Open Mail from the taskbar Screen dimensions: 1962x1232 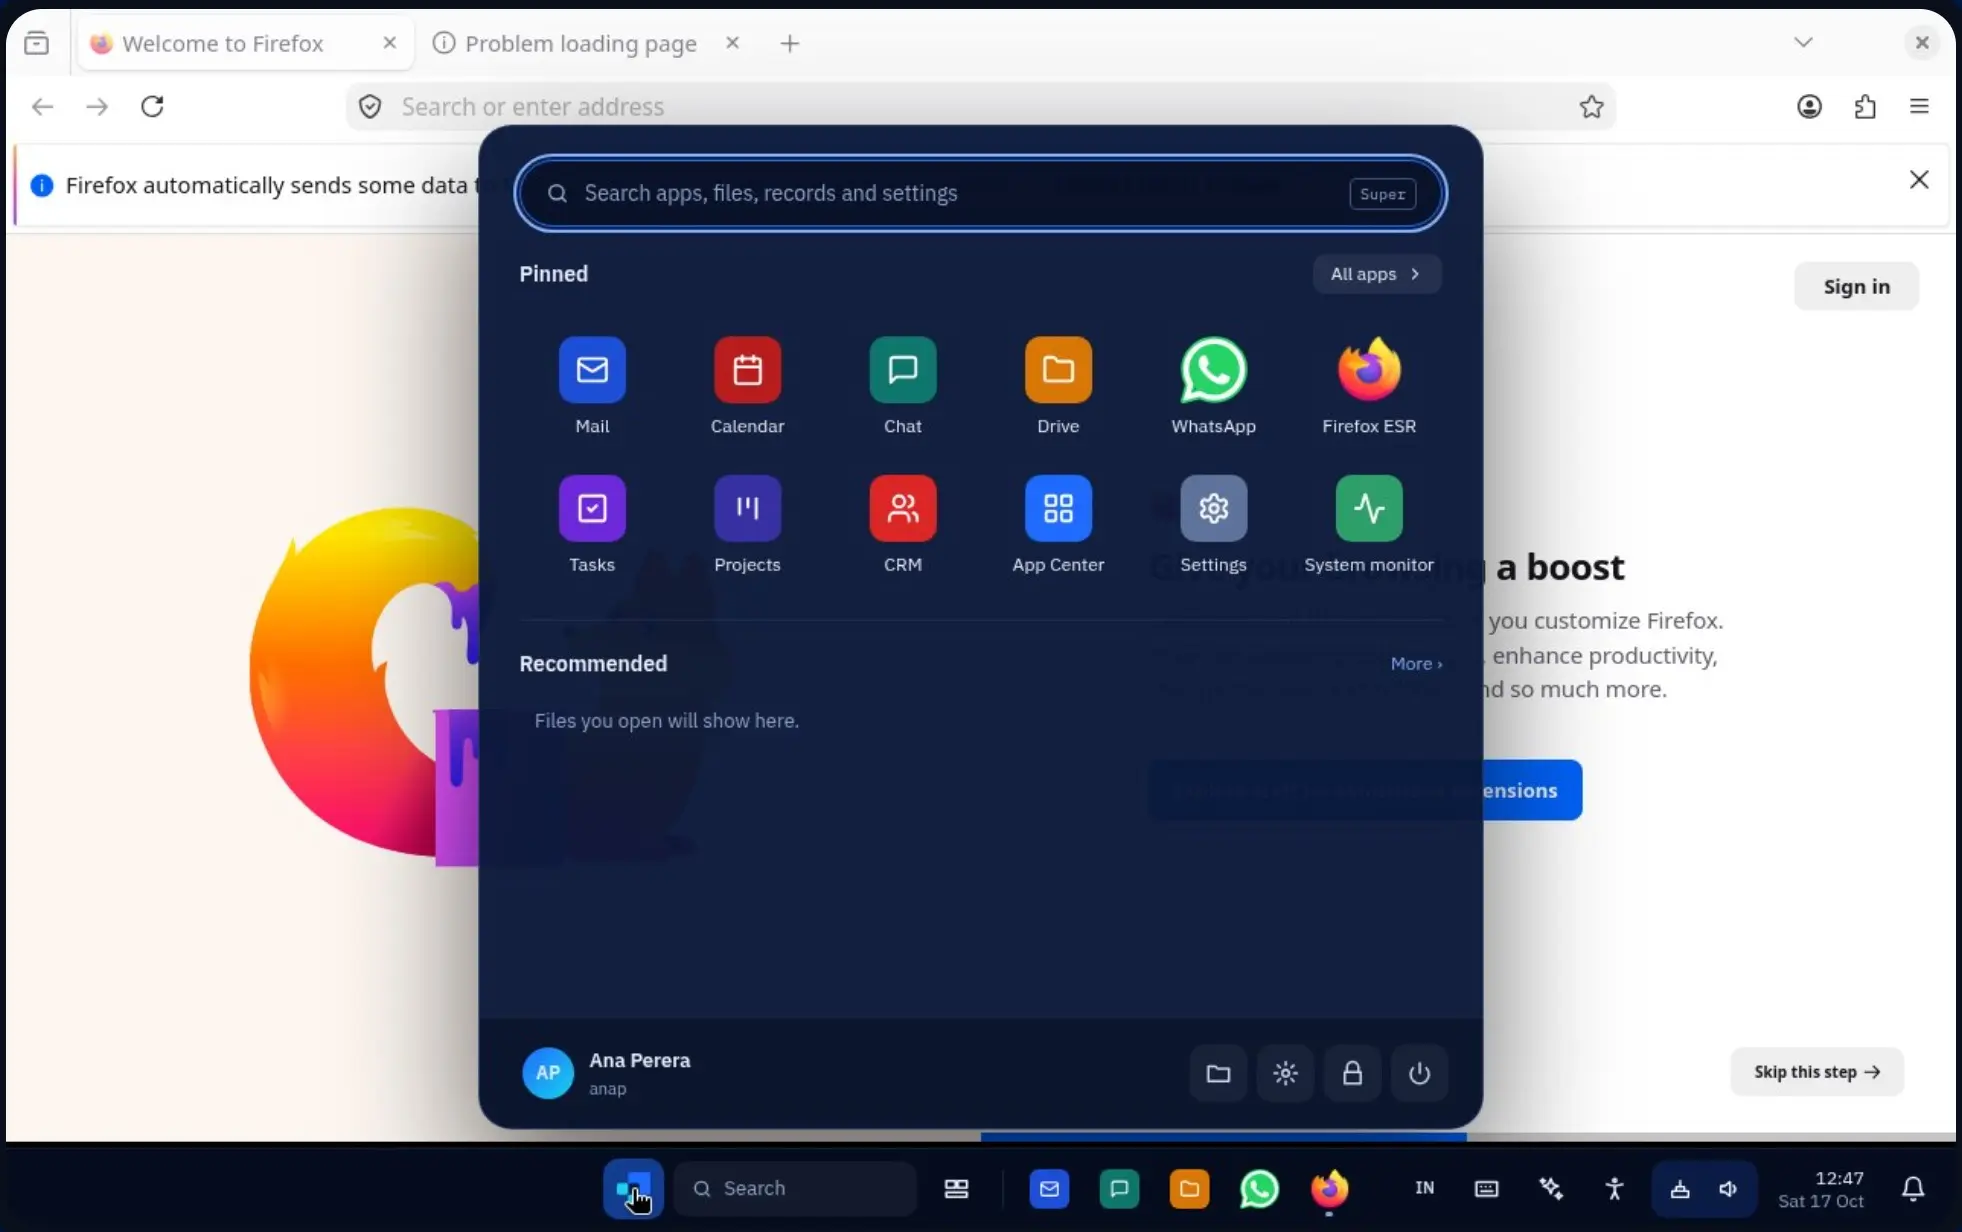(1049, 1189)
